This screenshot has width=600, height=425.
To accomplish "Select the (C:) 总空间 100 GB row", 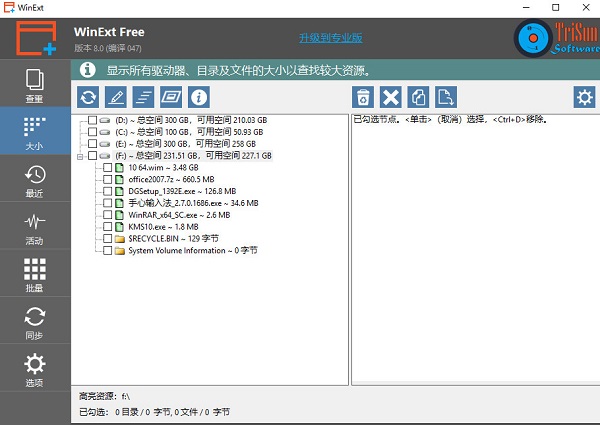I will [189, 132].
